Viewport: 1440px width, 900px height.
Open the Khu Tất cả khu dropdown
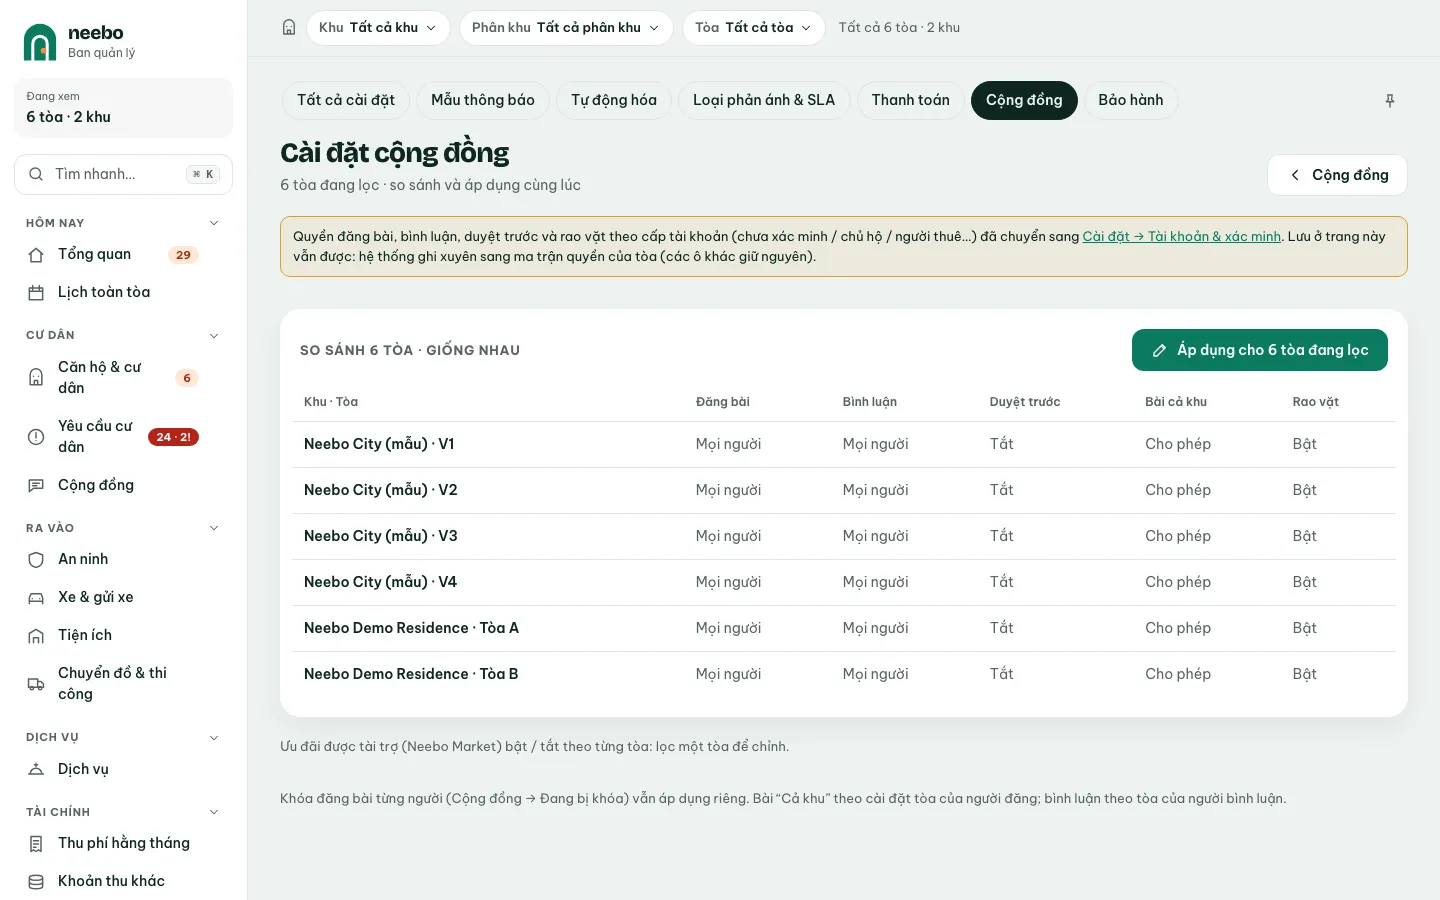pos(378,28)
